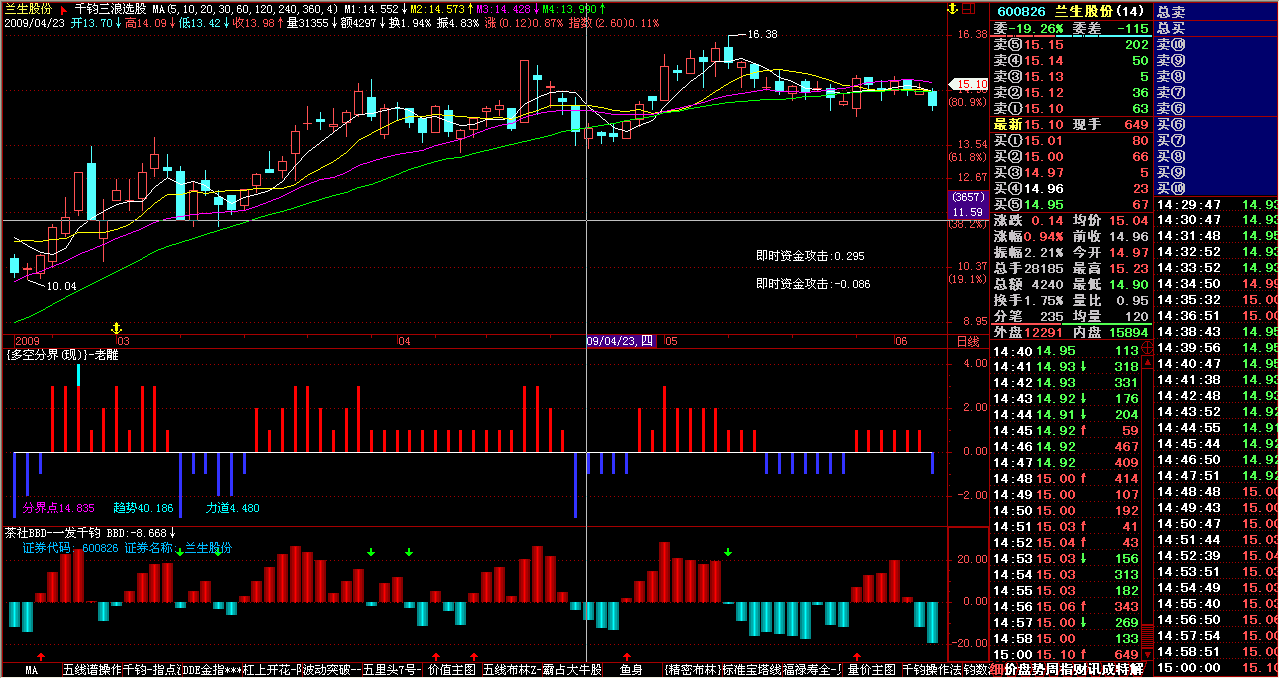Open the 五里头7号- tab

[x=393, y=669]
